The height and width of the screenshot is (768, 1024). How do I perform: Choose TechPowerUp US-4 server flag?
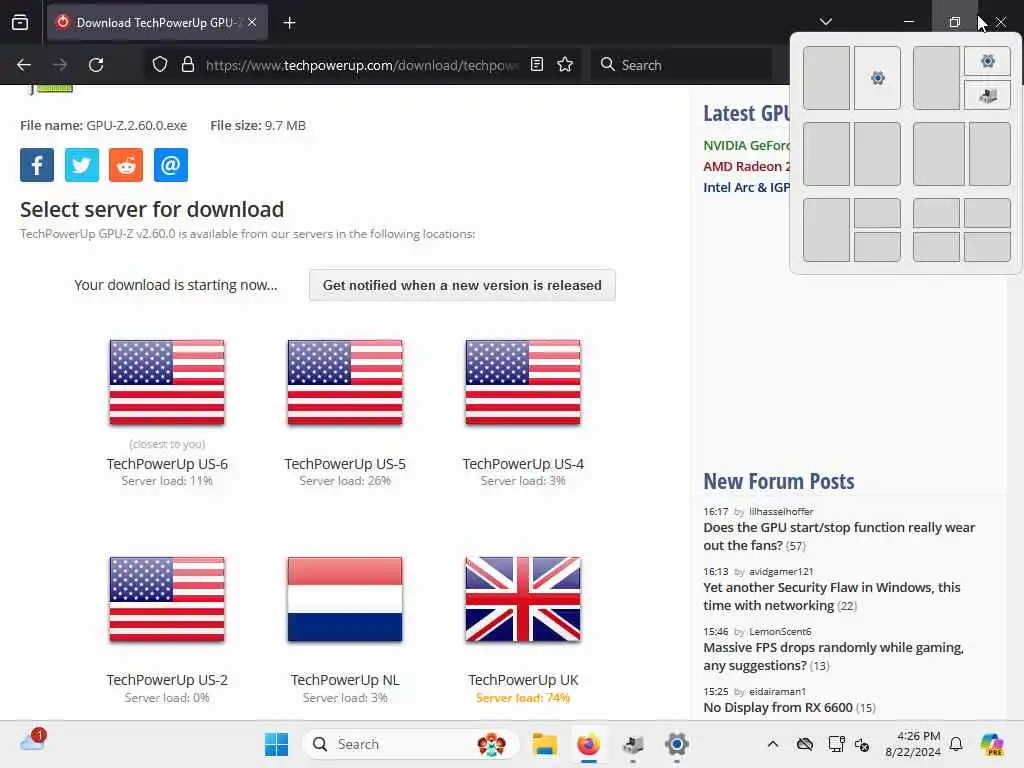pos(523,382)
